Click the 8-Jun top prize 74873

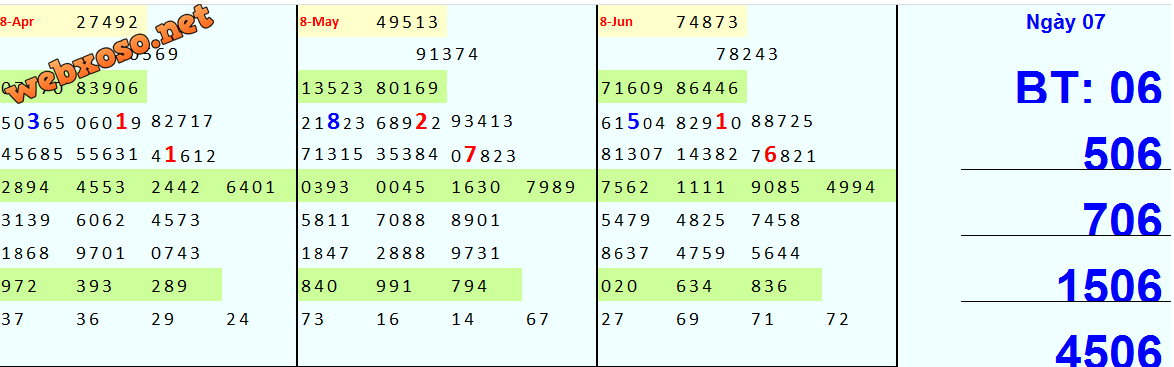click(x=708, y=22)
